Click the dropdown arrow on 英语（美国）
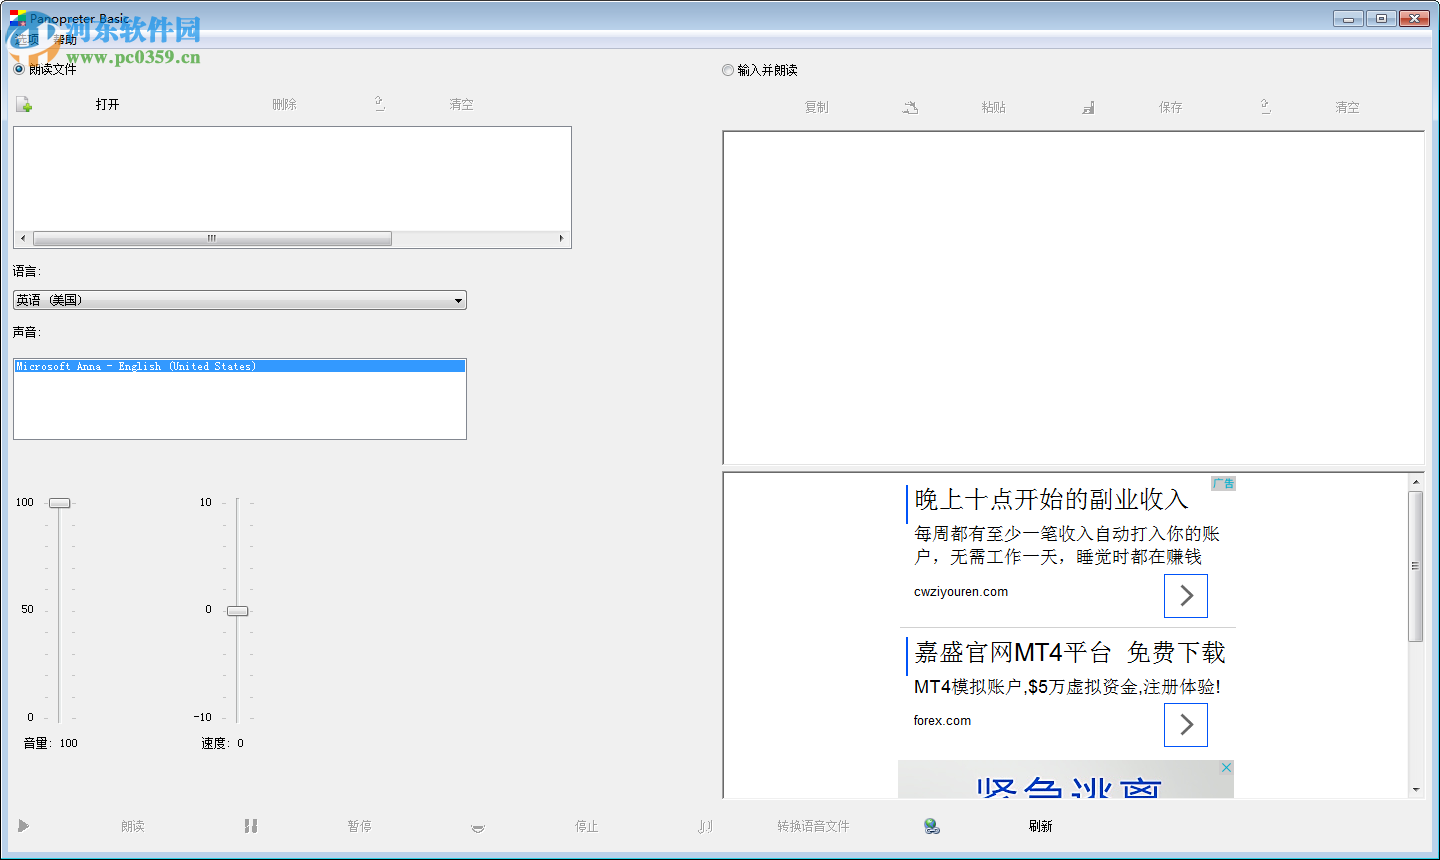The height and width of the screenshot is (860, 1440). click(x=458, y=300)
